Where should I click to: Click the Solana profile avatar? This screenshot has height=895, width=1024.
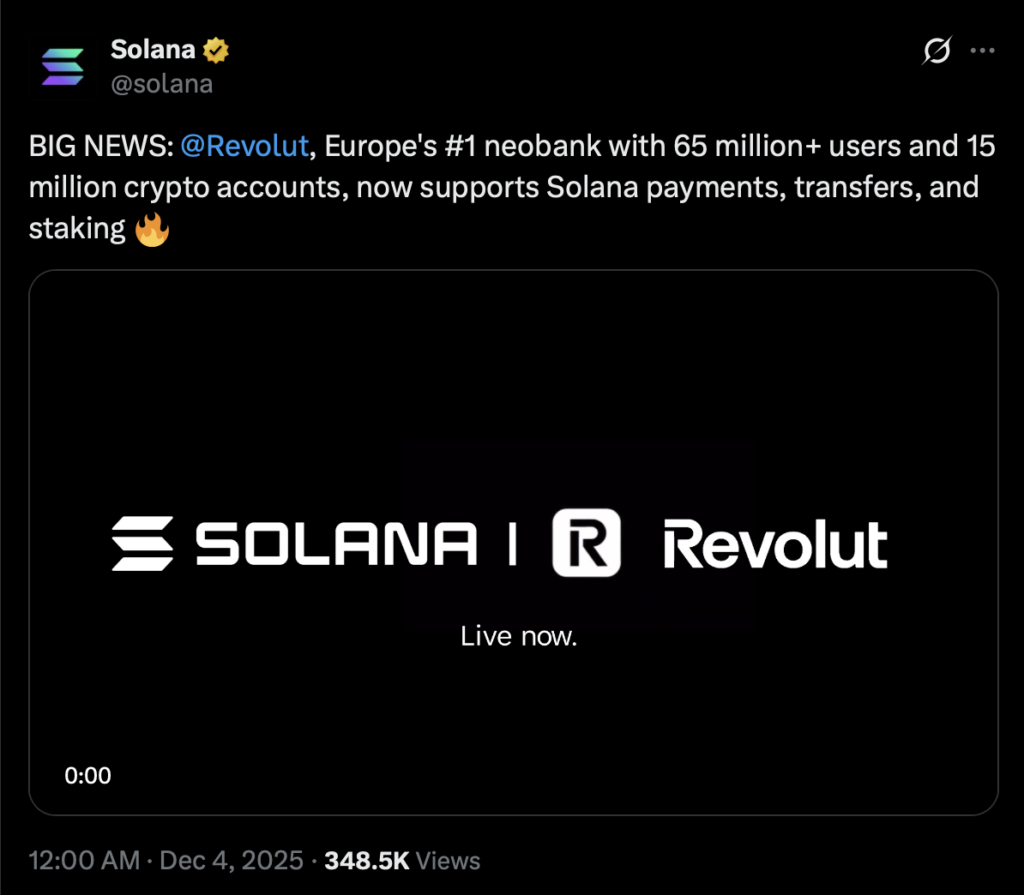[x=63, y=64]
